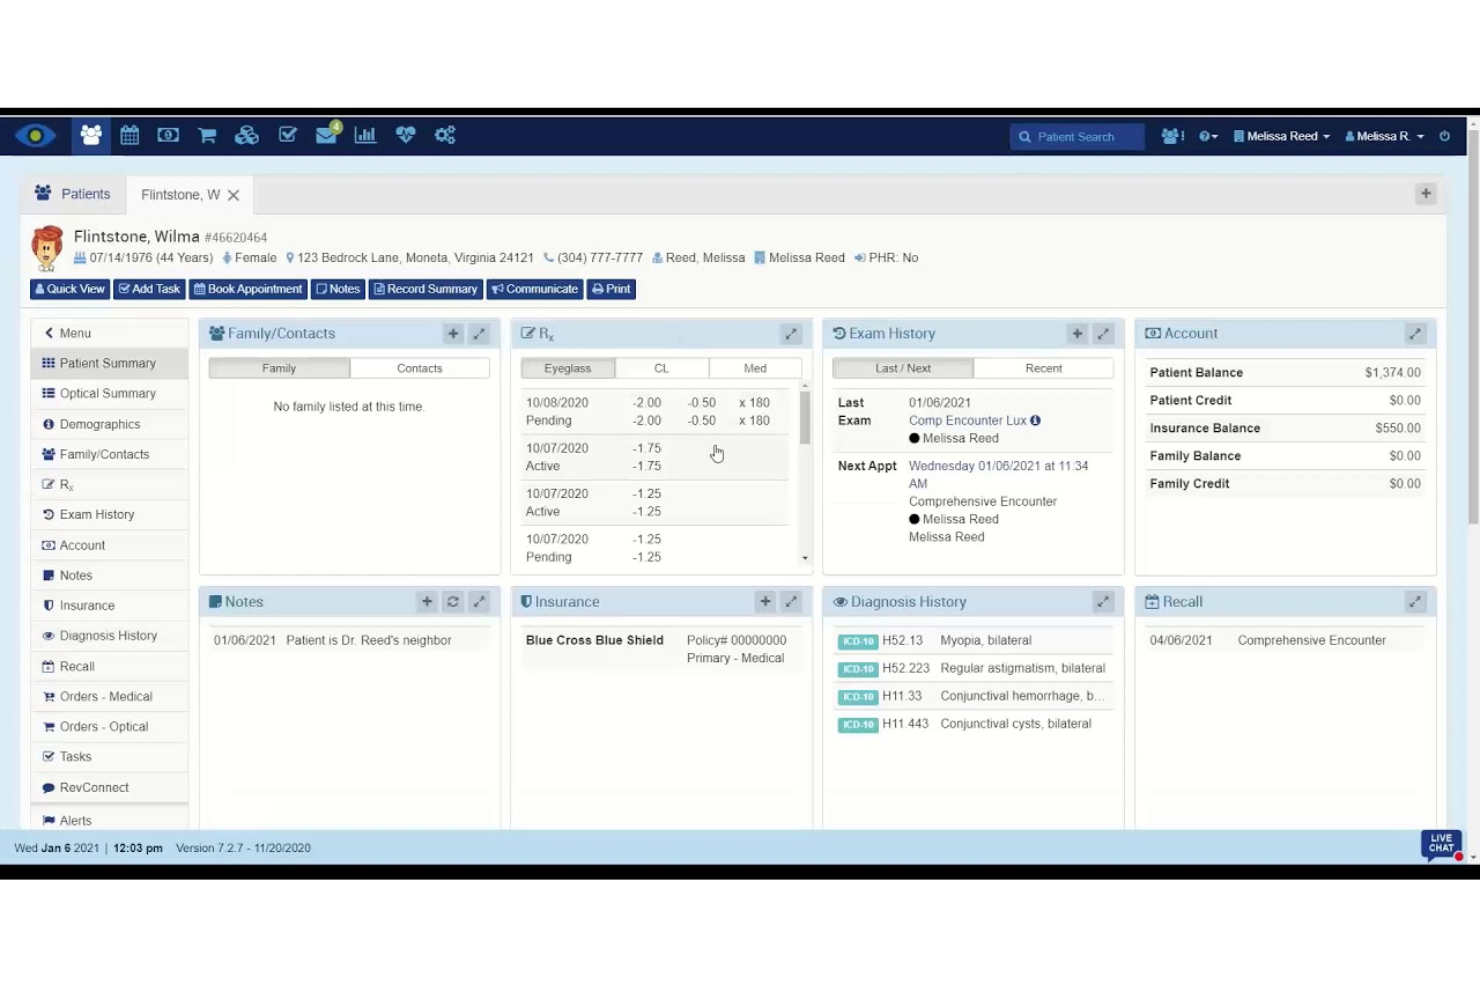This screenshot has height=987, width=1480.
Task: Open the reports chart module
Action: (x=364, y=135)
